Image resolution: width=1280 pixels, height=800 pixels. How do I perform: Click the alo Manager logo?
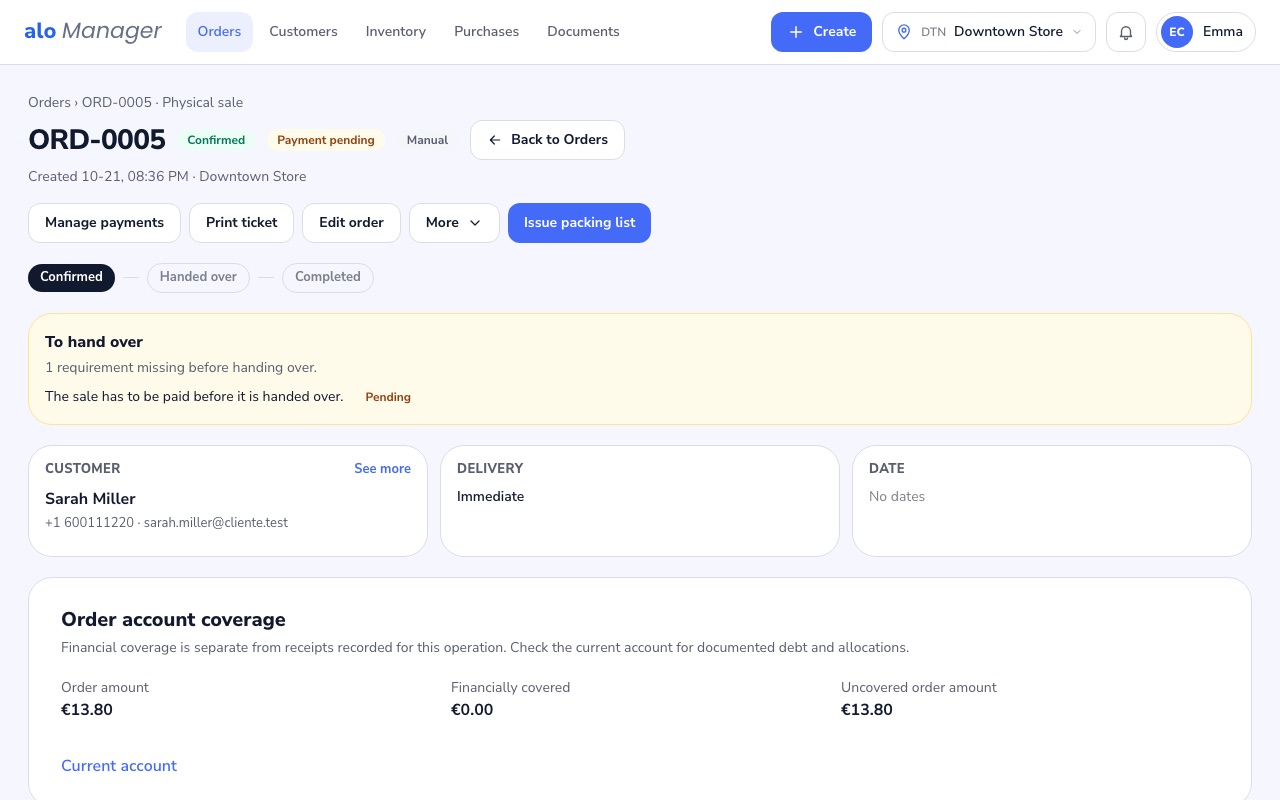(x=93, y=31)
